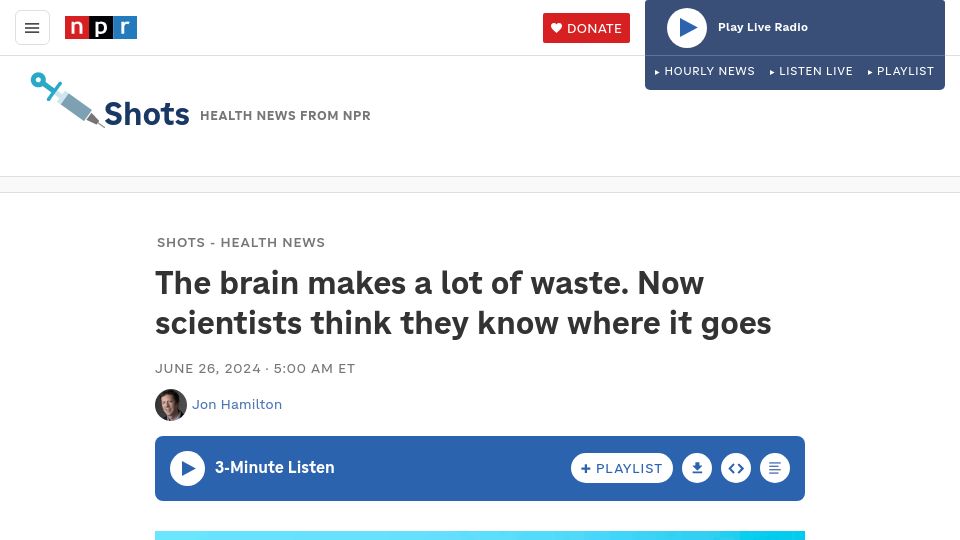Click the article headline text
This screenshot has width=960, height=540.
(x=463, y=303)
